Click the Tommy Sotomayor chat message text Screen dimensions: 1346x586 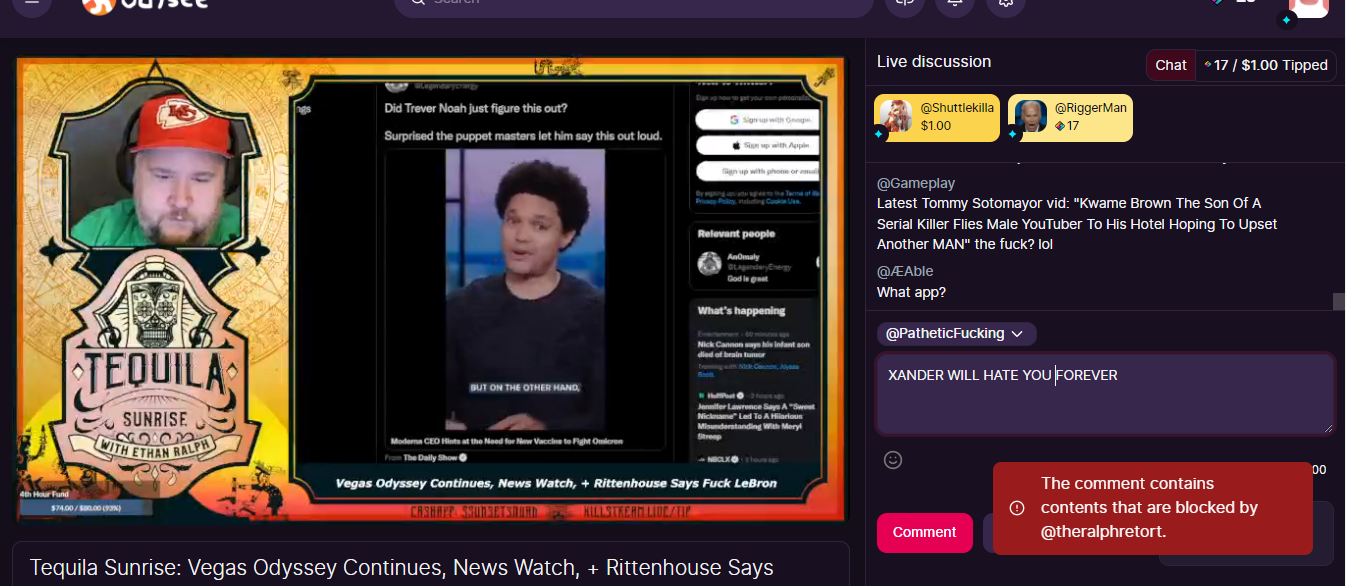coord(1077,224)
